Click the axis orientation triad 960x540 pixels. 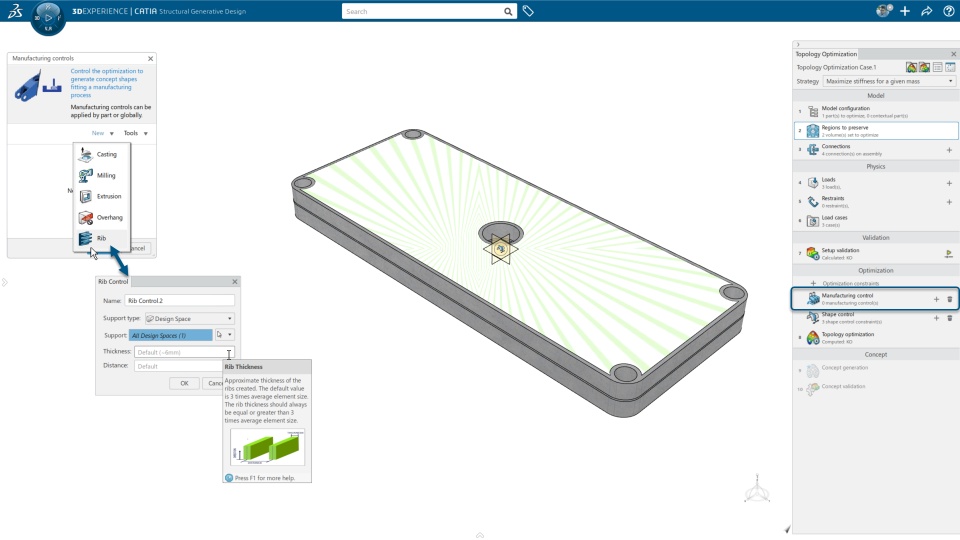pos(757,489)
